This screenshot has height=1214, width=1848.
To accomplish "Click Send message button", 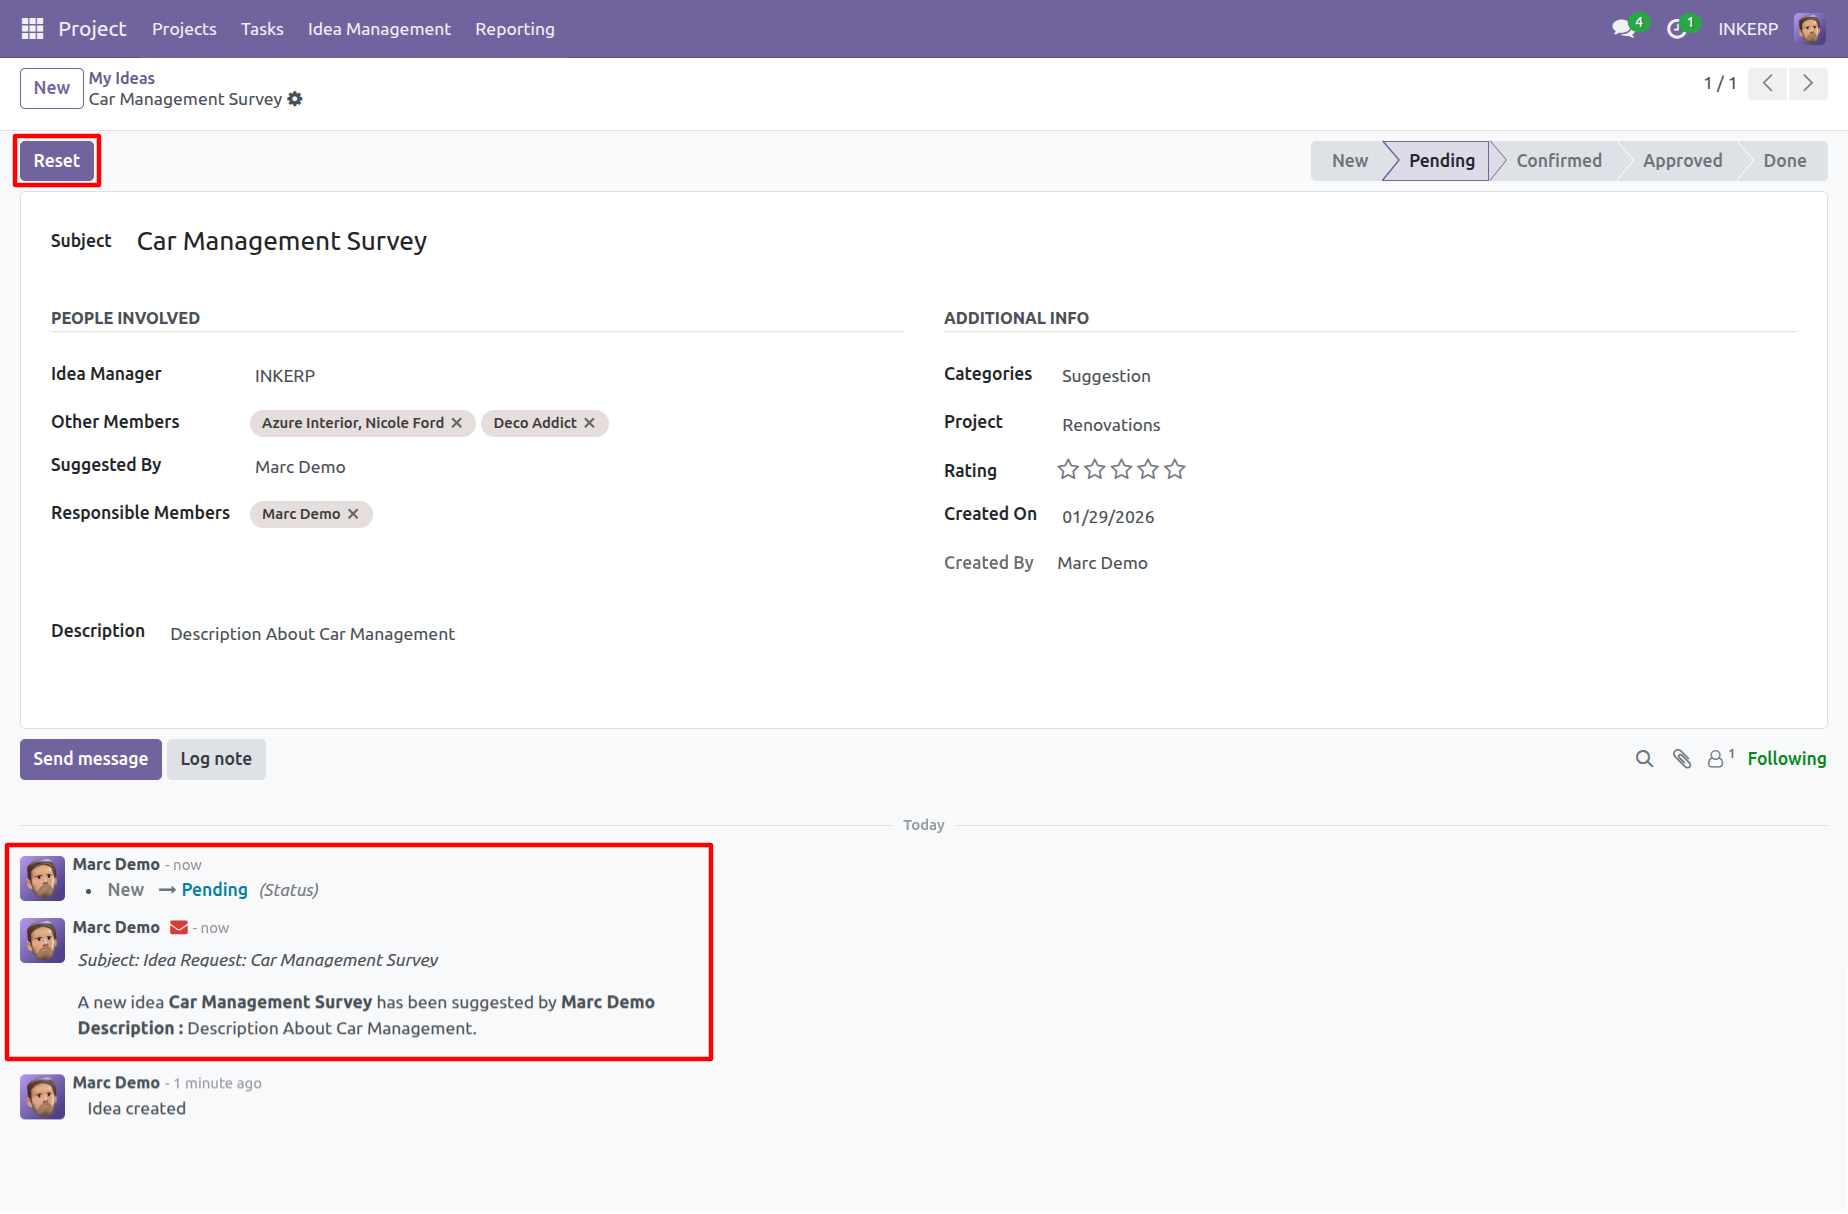I will click(x=91, y=759).
